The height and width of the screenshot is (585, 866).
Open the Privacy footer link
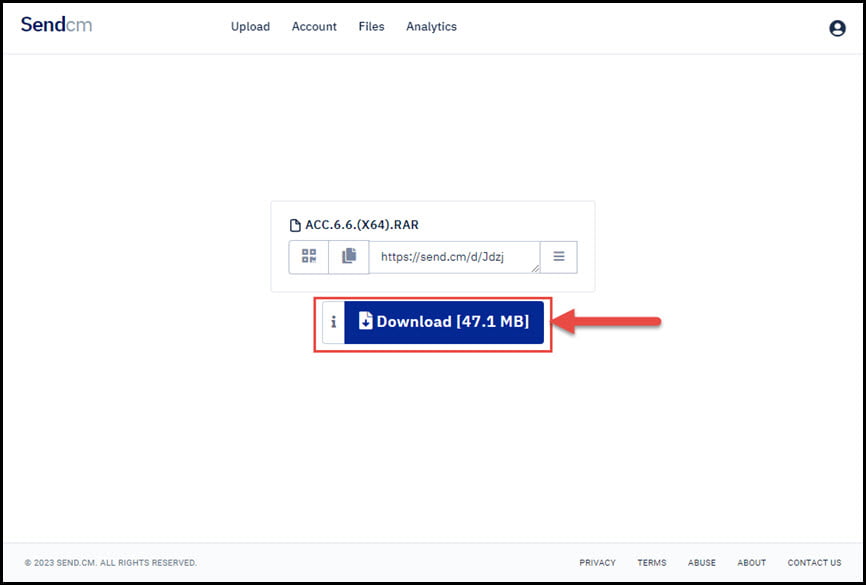pos(597,562)
